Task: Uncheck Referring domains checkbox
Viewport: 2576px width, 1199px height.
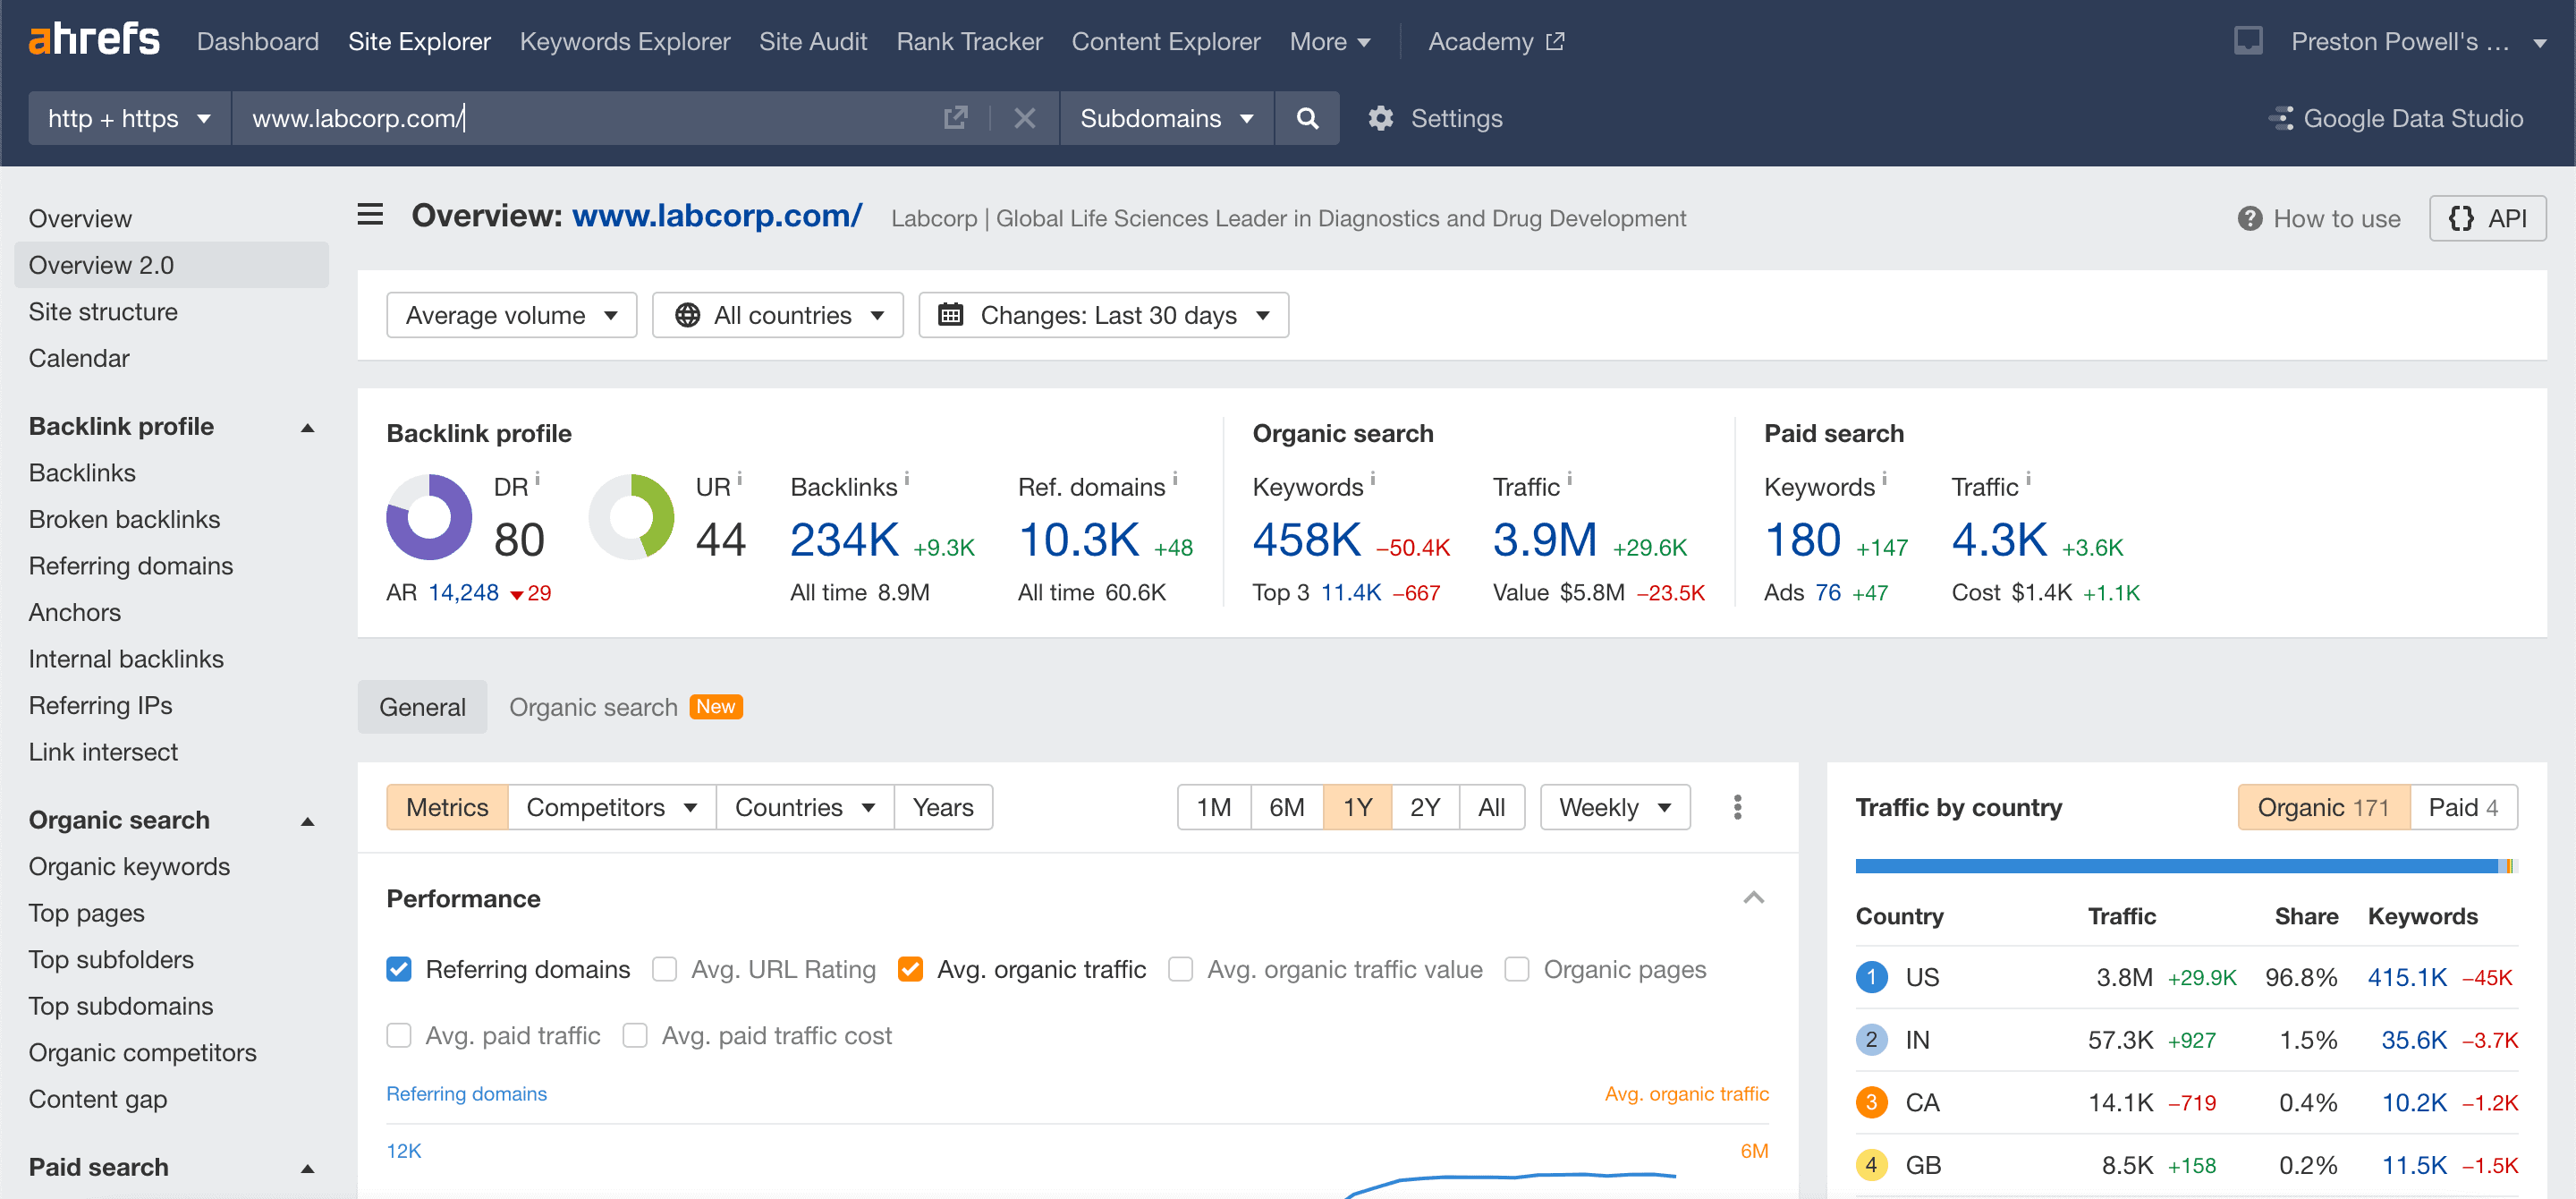Action: (398, 969)
